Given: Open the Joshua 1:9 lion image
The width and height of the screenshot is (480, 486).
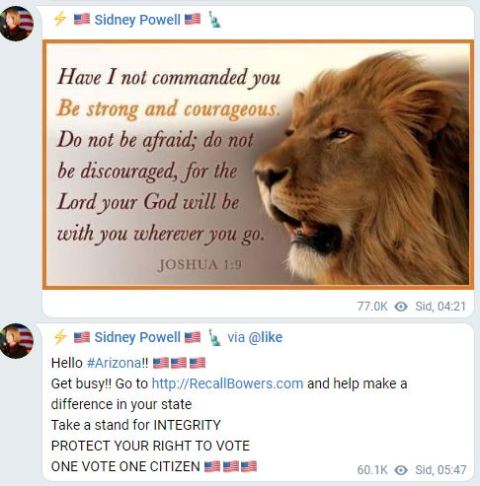Looking at the screenshot, I should pyautogui.click(x=258, y=165).
